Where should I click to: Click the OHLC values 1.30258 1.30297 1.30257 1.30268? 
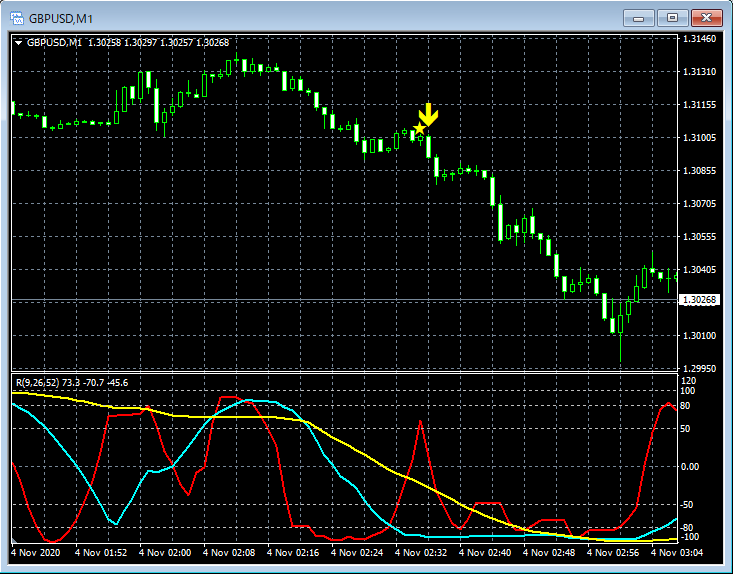[158, 43]
